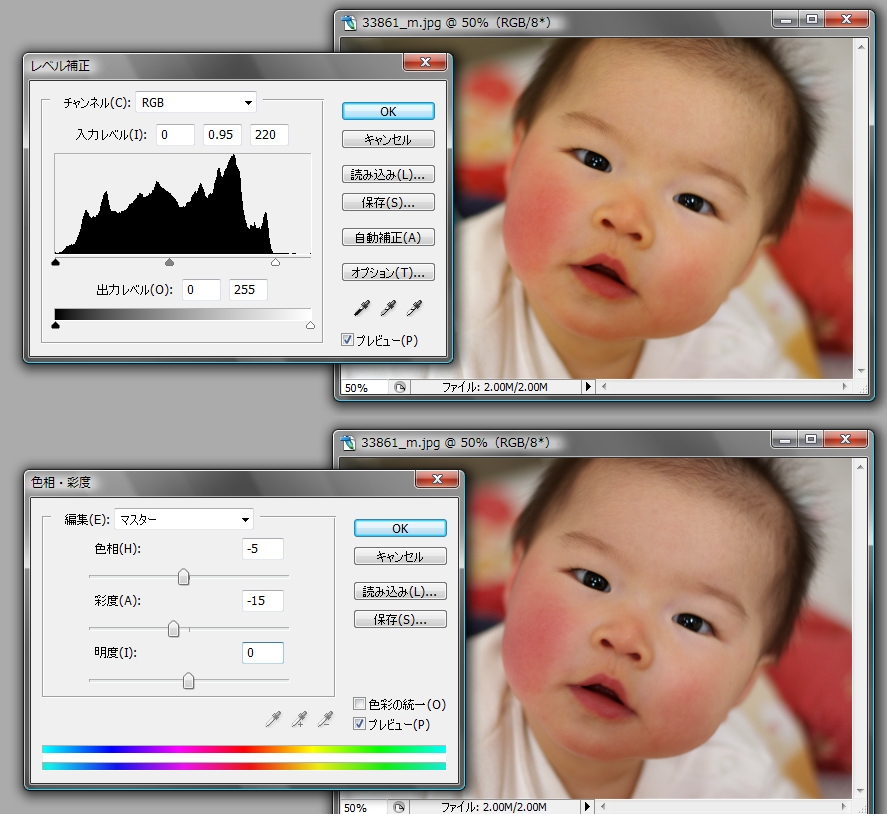This screenshot has width=887, height=814.
Task: Click 保存(S) in the Levels dialog
Action: coord(388,202)
